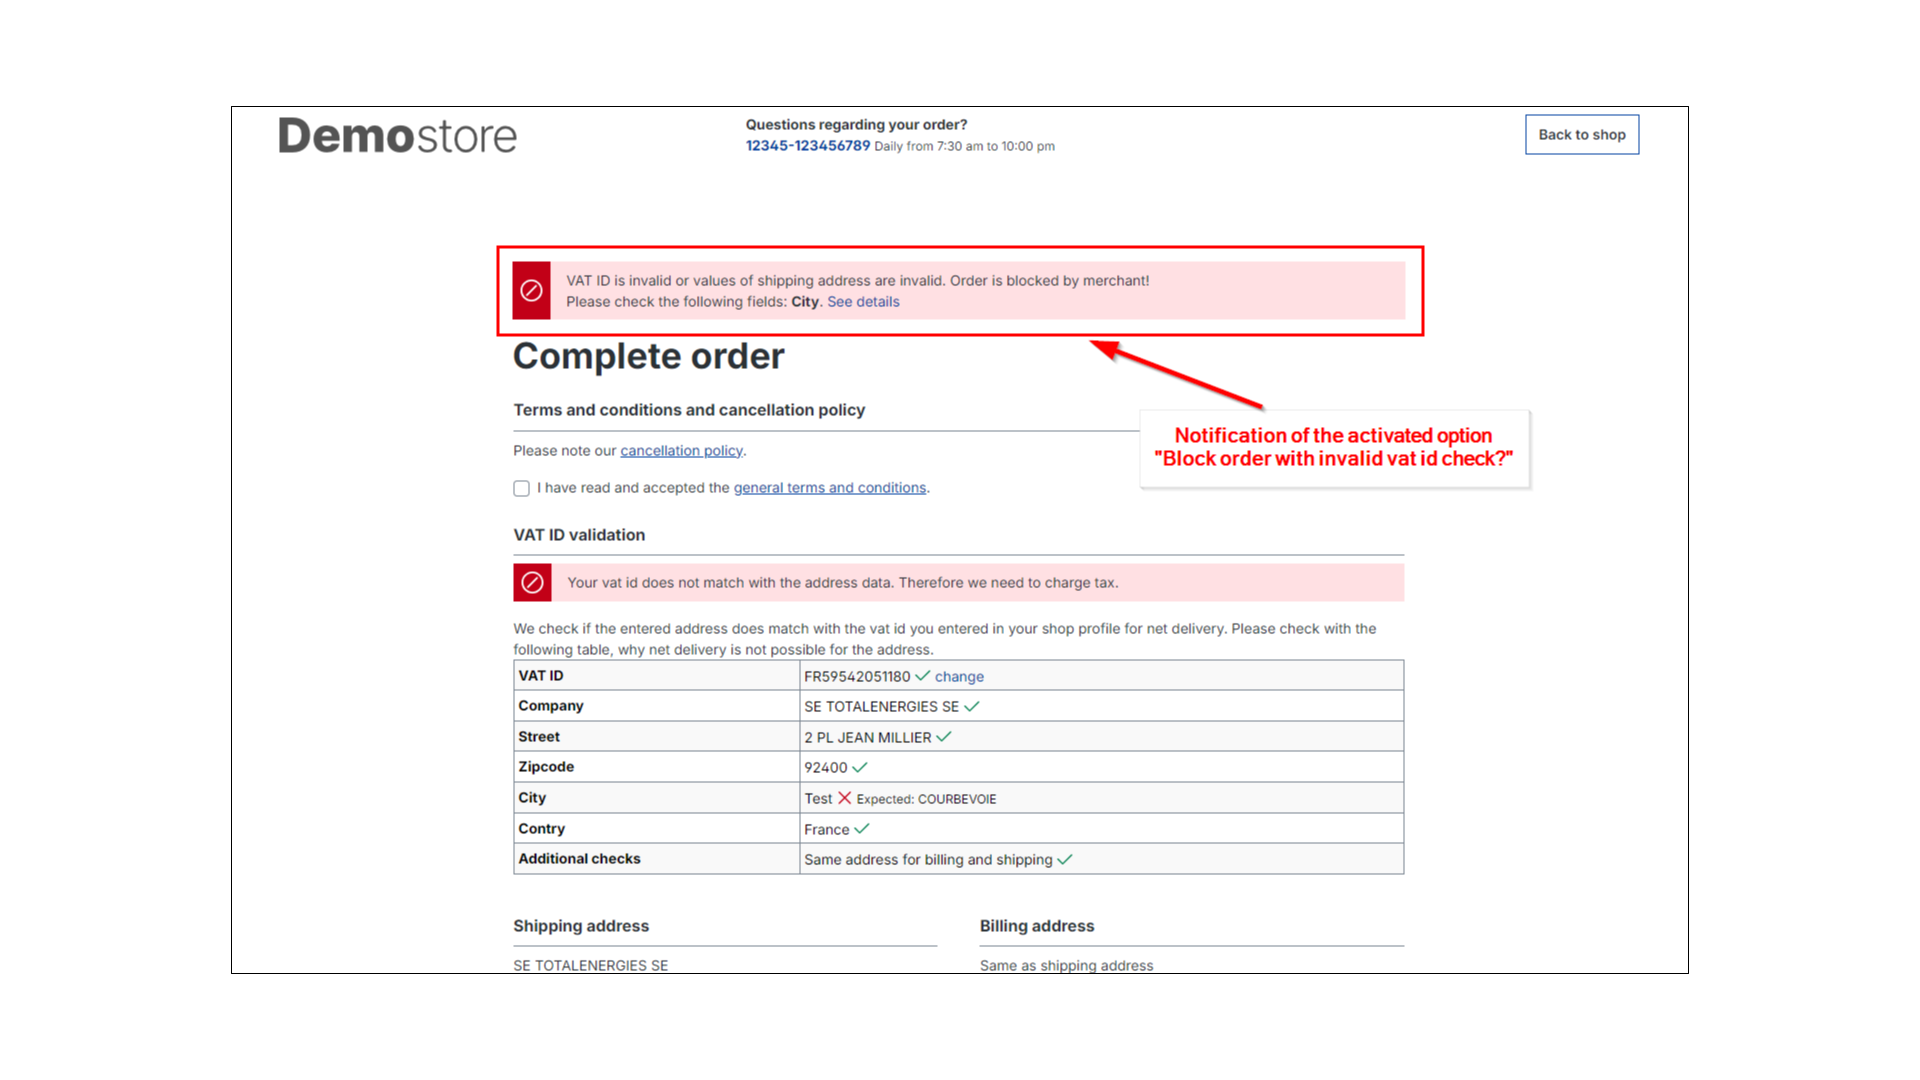Click the 'Questions regarding your order?' text
The width and height of the screenshot is (1920, 1080).
[x=856, y=125]
